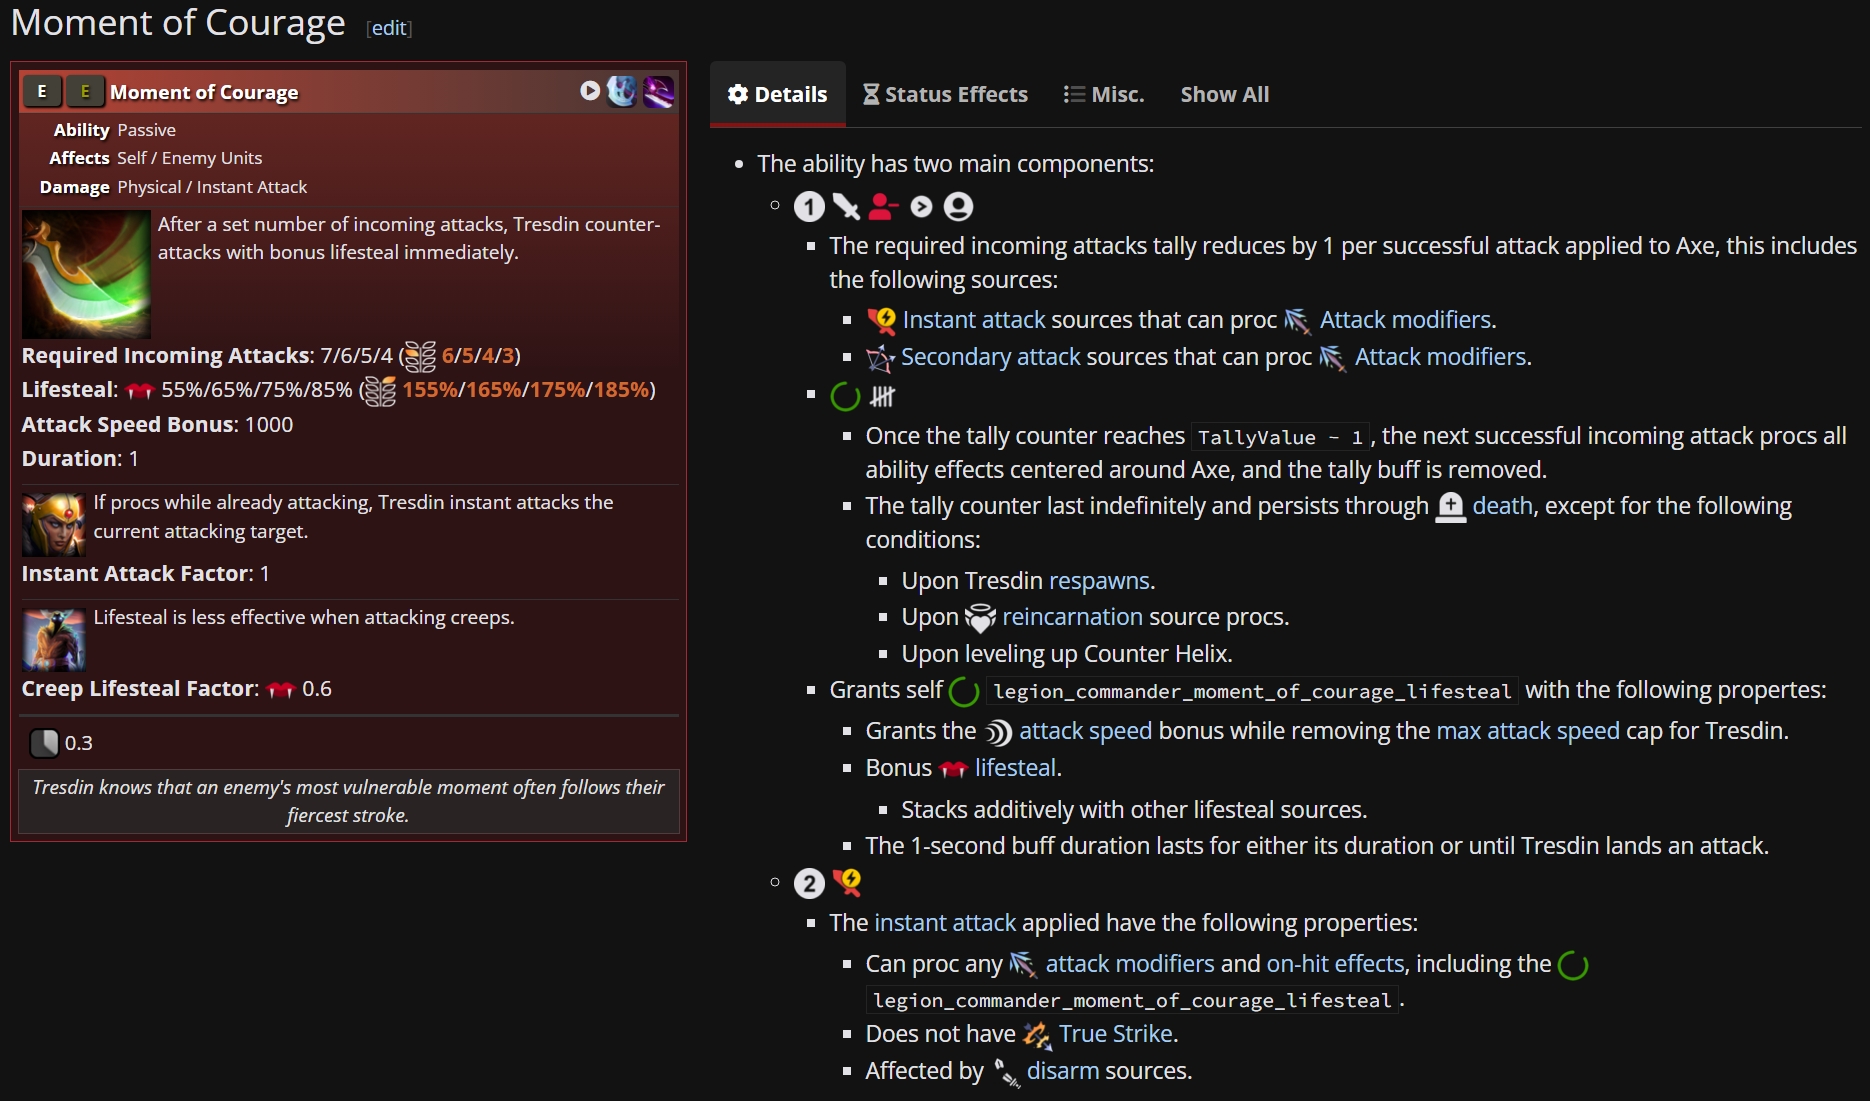This screenshot has height=1101, width=1870.
Task: Click the blue hero icon in ability header
Action: (621, 92)
